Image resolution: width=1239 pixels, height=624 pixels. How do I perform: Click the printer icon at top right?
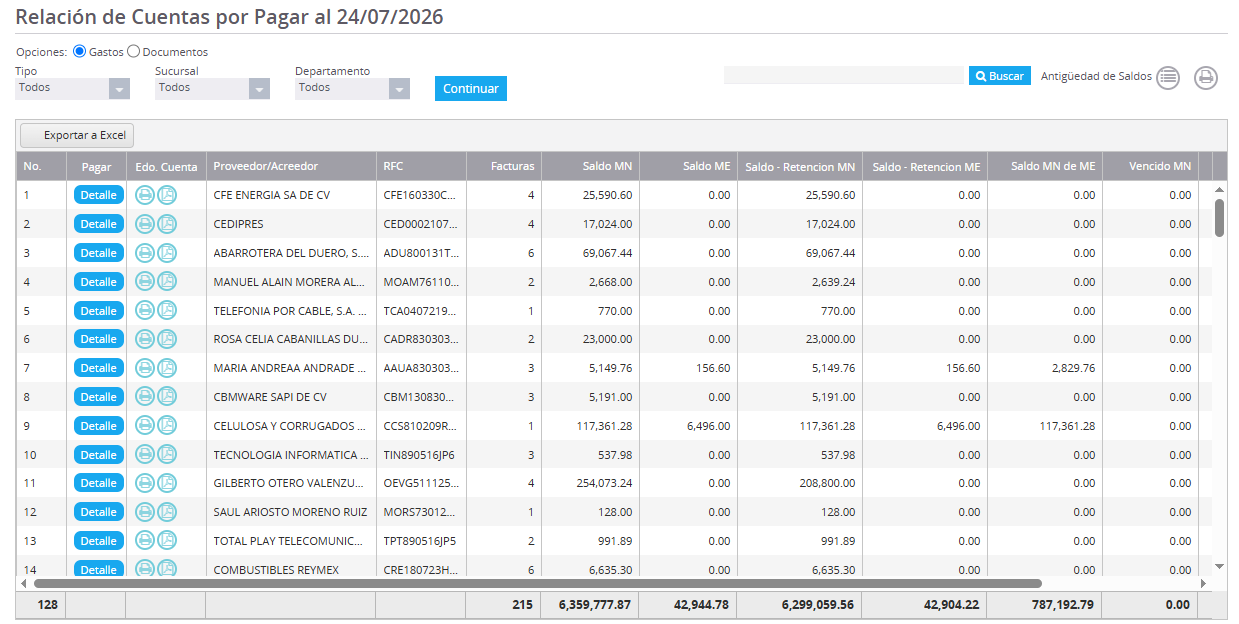coord(1206,77)
